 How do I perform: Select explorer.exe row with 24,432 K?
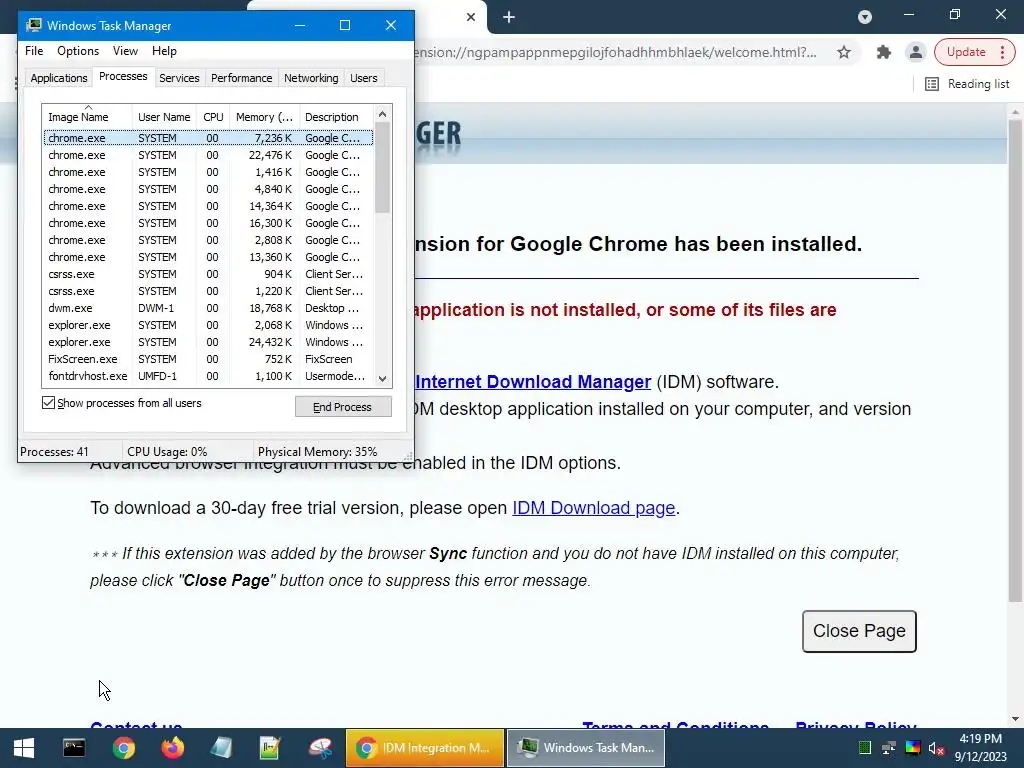point(208,342)
